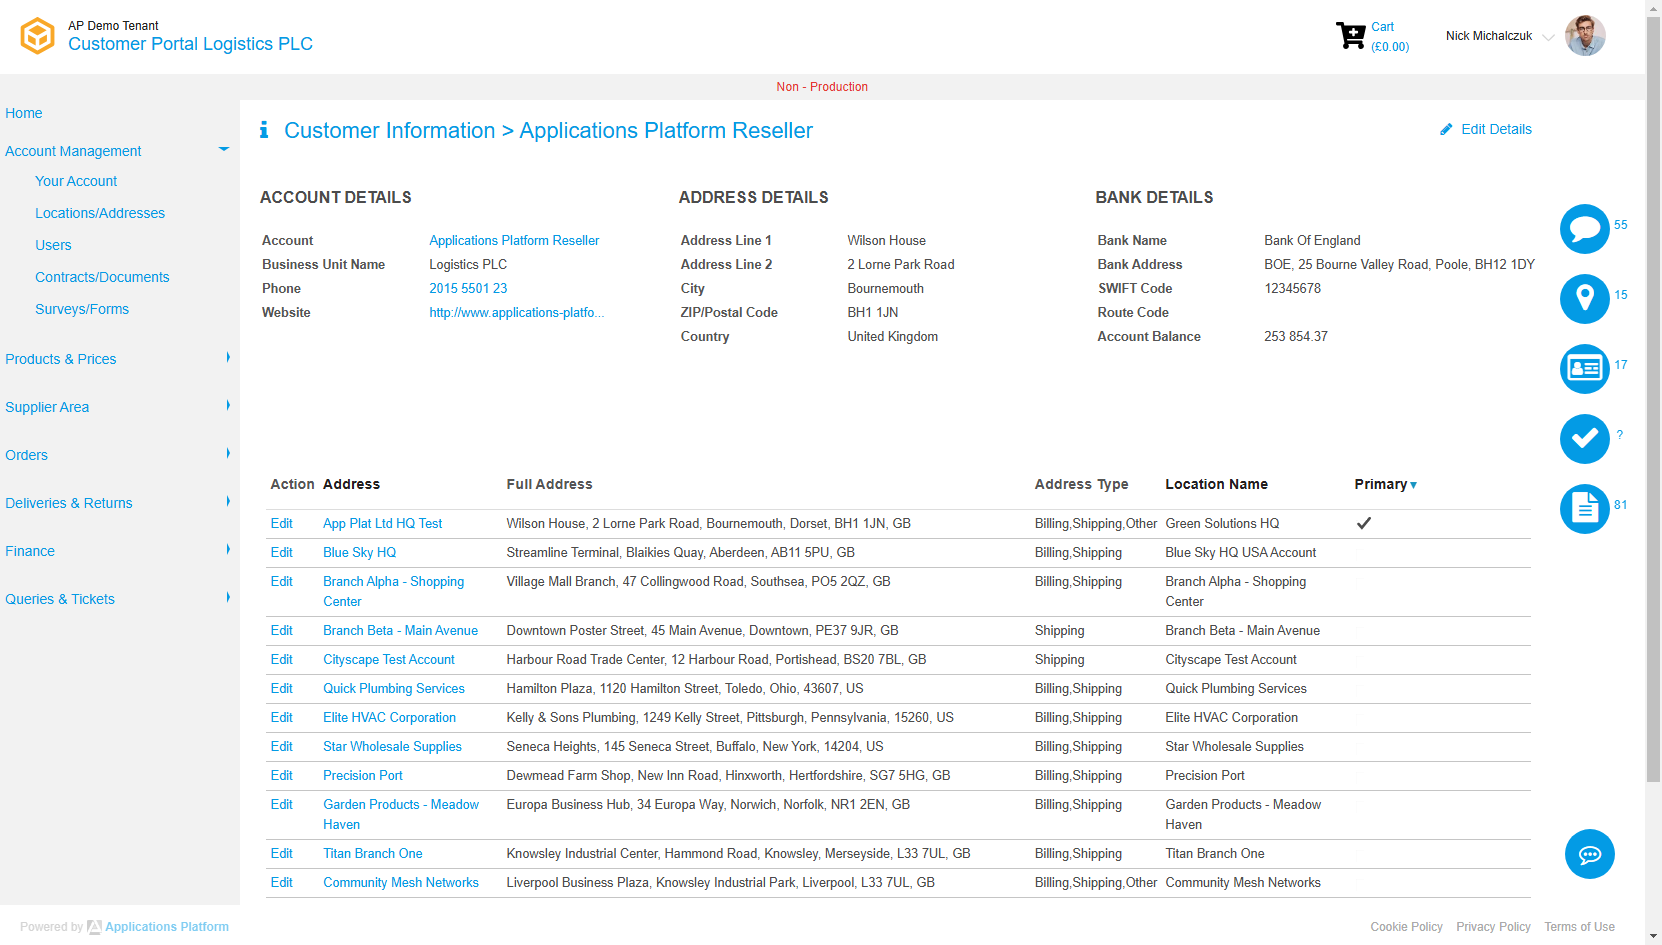
Task: Open Applications Platform Reseller account link
Action: point(514,240)
